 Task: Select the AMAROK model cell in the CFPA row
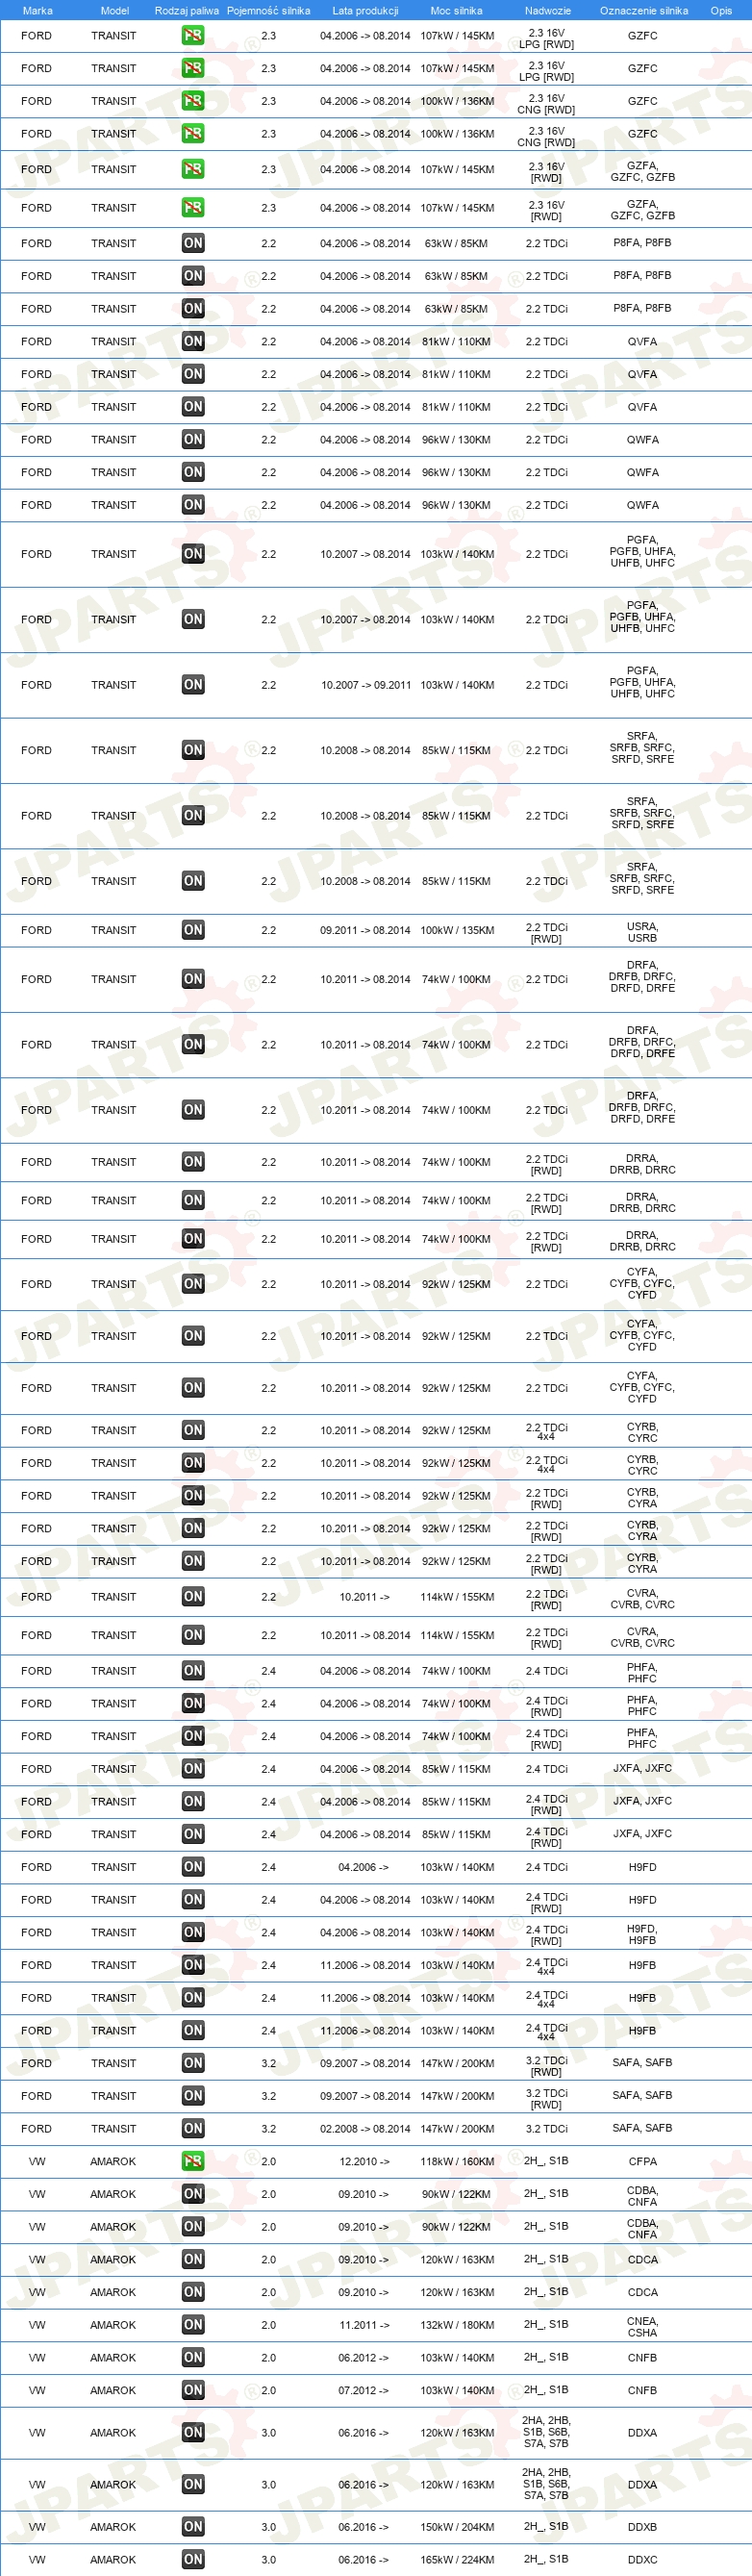coord(113,2161)
